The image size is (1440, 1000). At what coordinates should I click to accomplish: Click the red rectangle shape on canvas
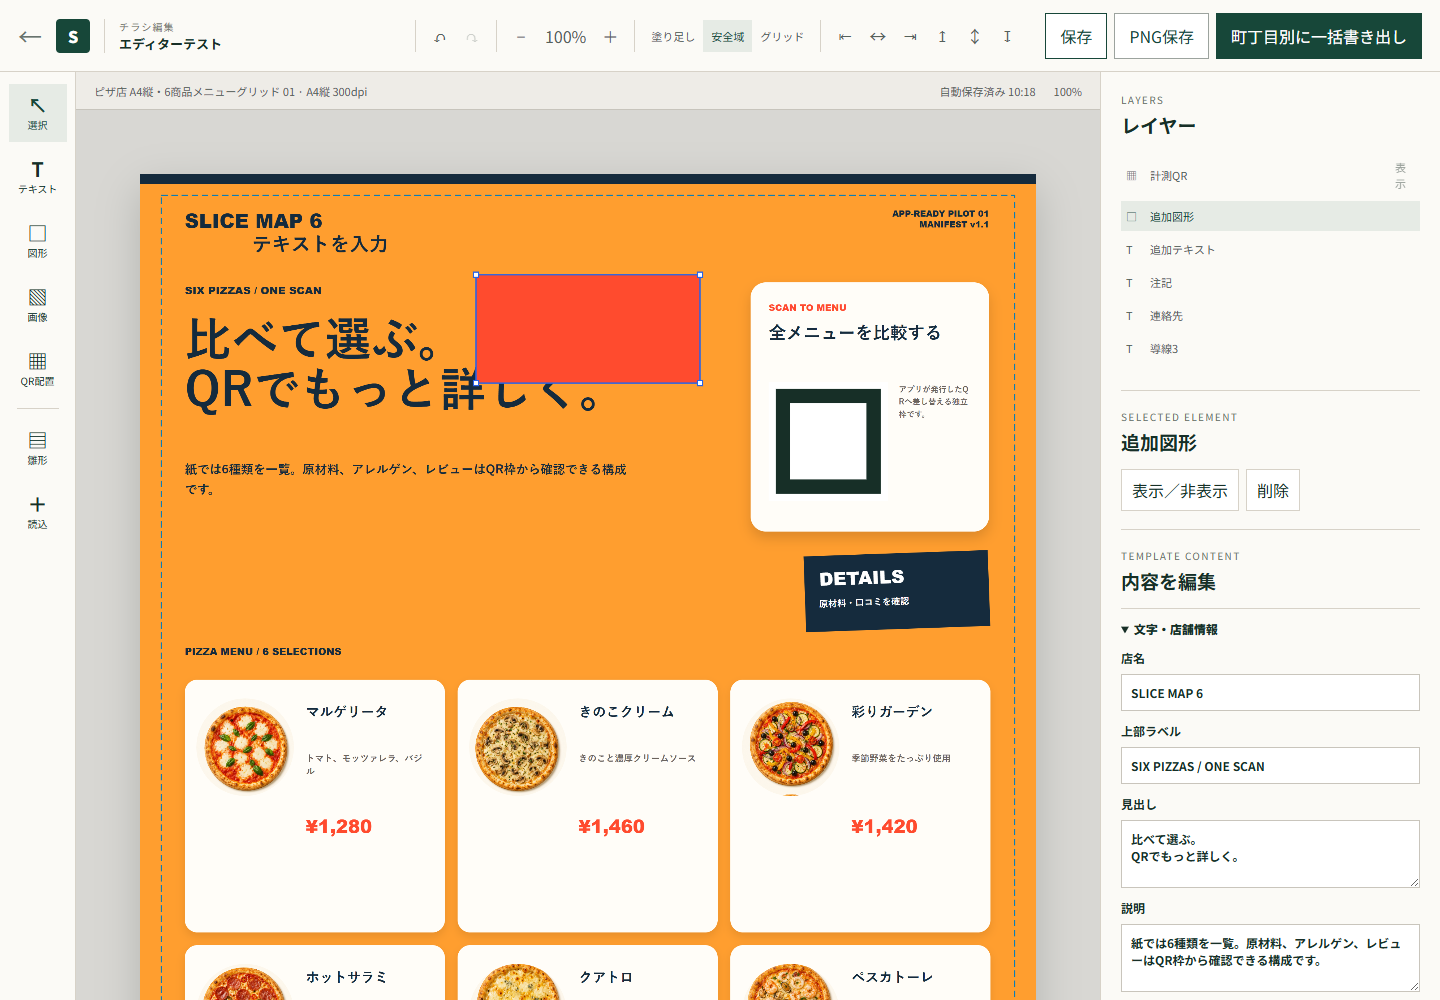coord(588,329)
